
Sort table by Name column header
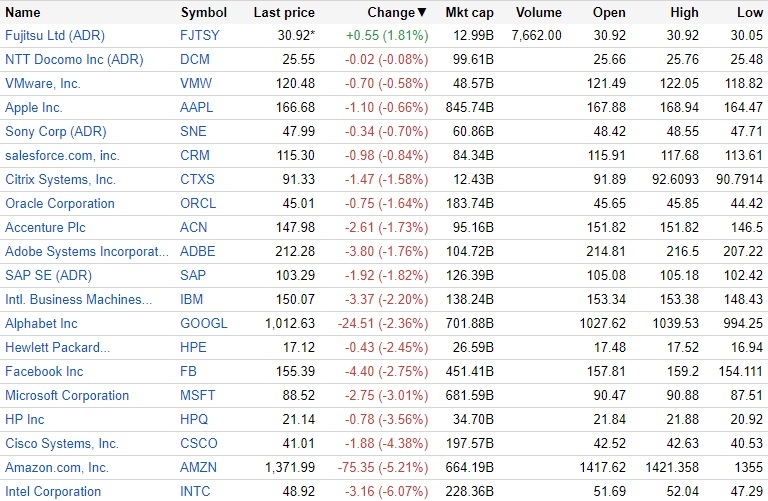[23, 13]
